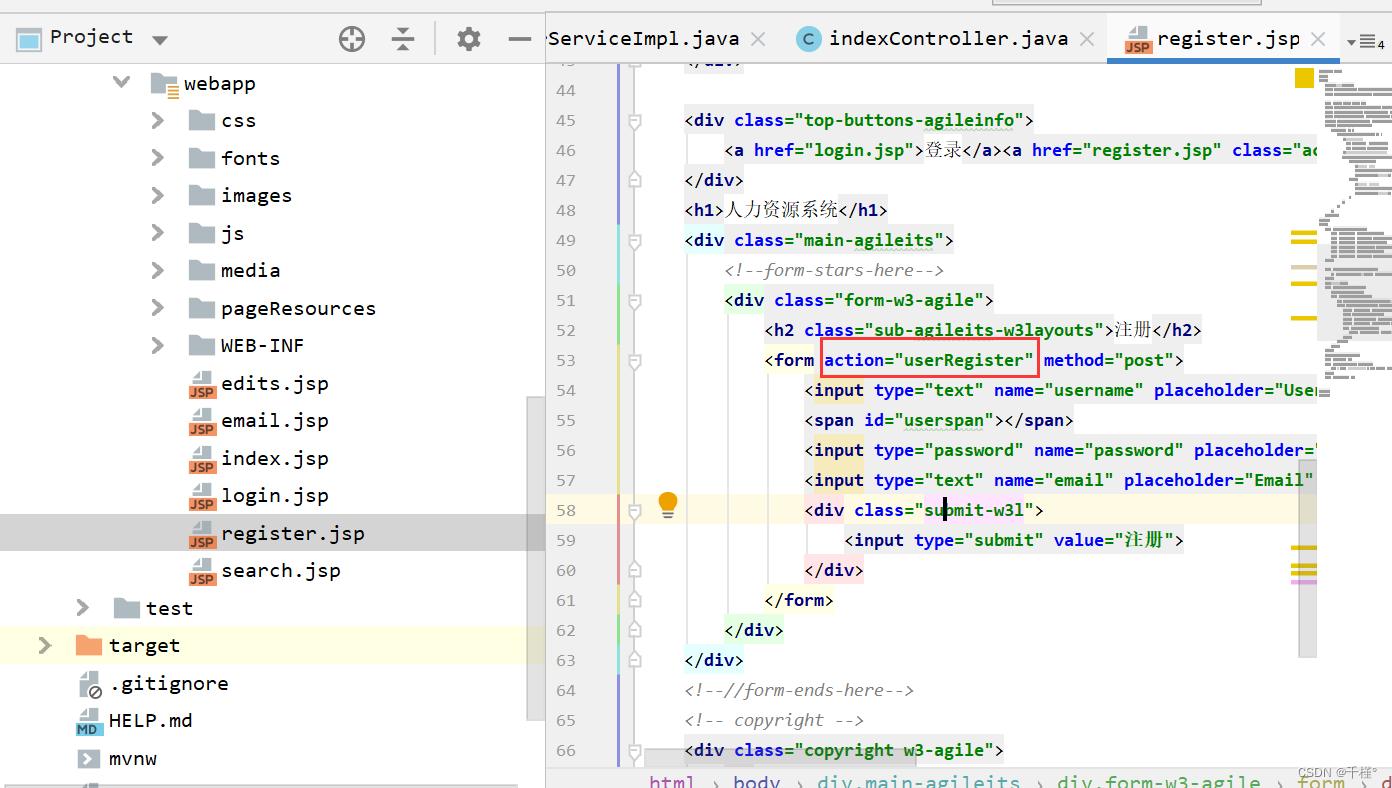Click the collapse all icon in Project toolbar
Screen dimensions: 1392x788
[x=403, y=39]
